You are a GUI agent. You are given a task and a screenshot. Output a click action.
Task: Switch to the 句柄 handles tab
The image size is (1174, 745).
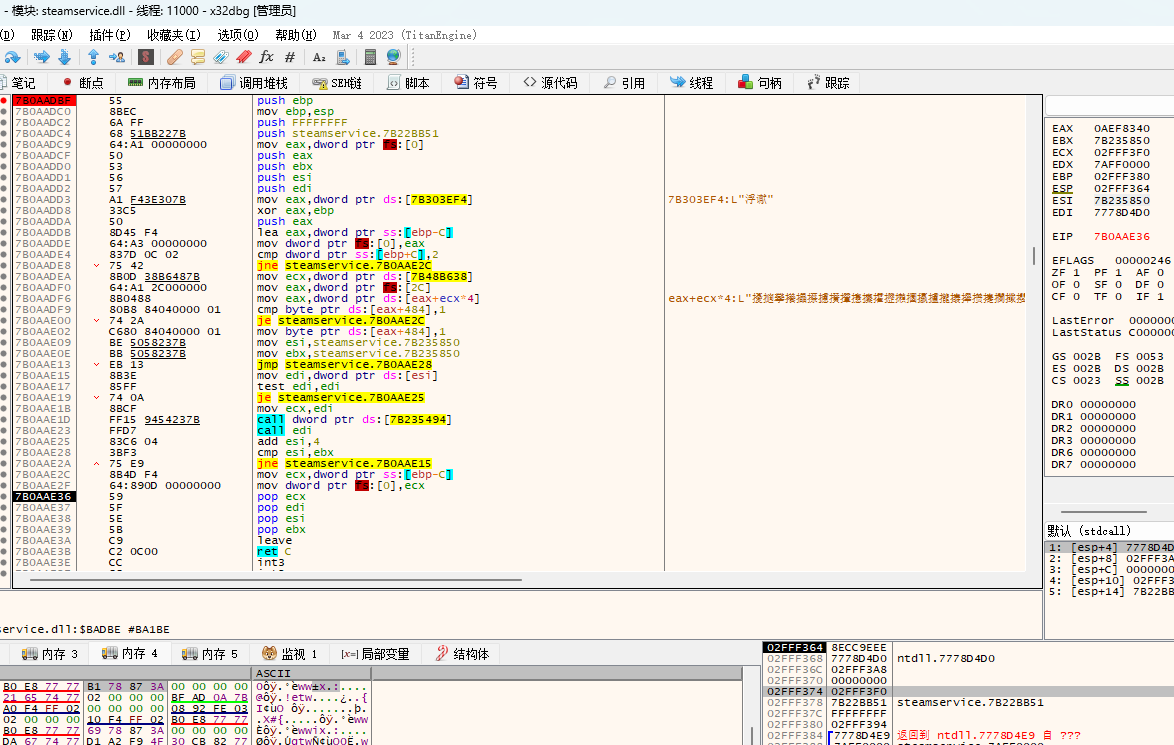coord(760,83)
